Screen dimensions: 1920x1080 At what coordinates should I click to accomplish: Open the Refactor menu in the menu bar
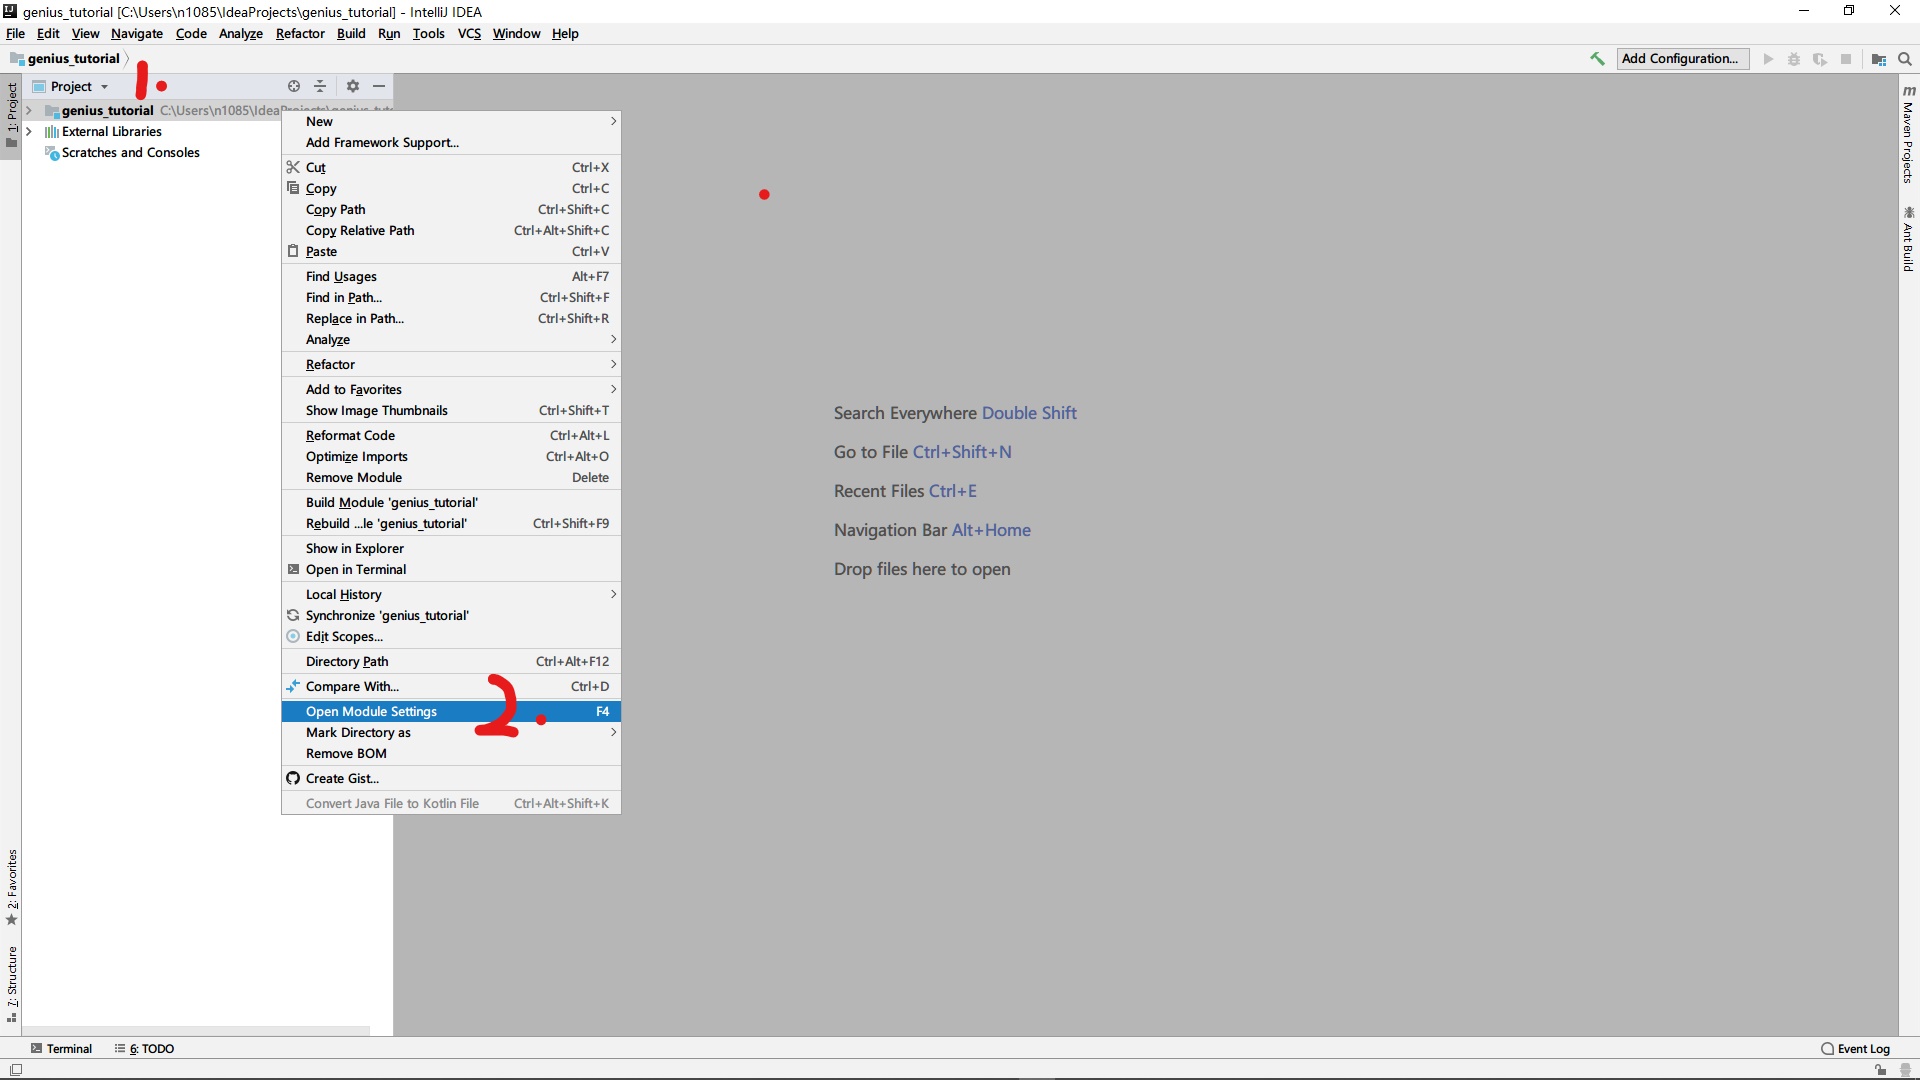point(300,33)
